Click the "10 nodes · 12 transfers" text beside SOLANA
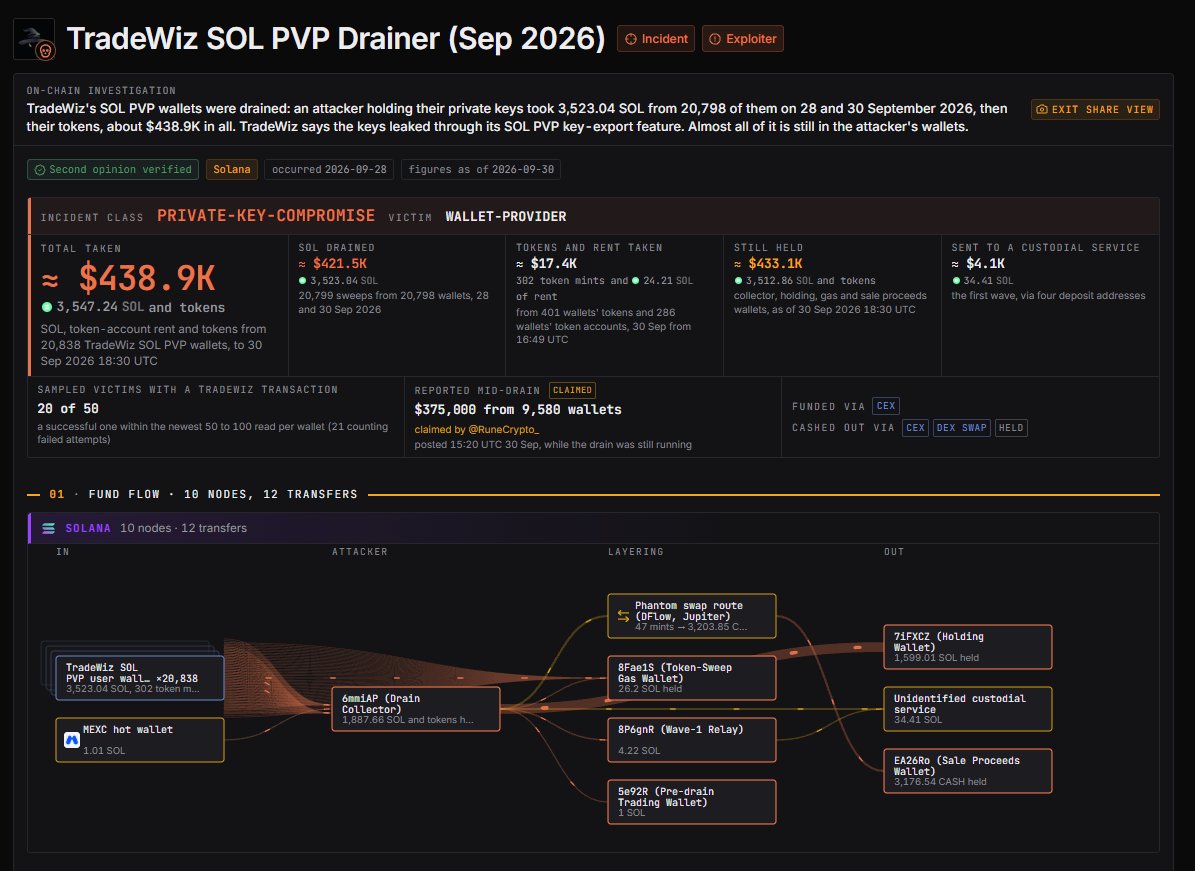The image size is (1195, 871). 184,528
